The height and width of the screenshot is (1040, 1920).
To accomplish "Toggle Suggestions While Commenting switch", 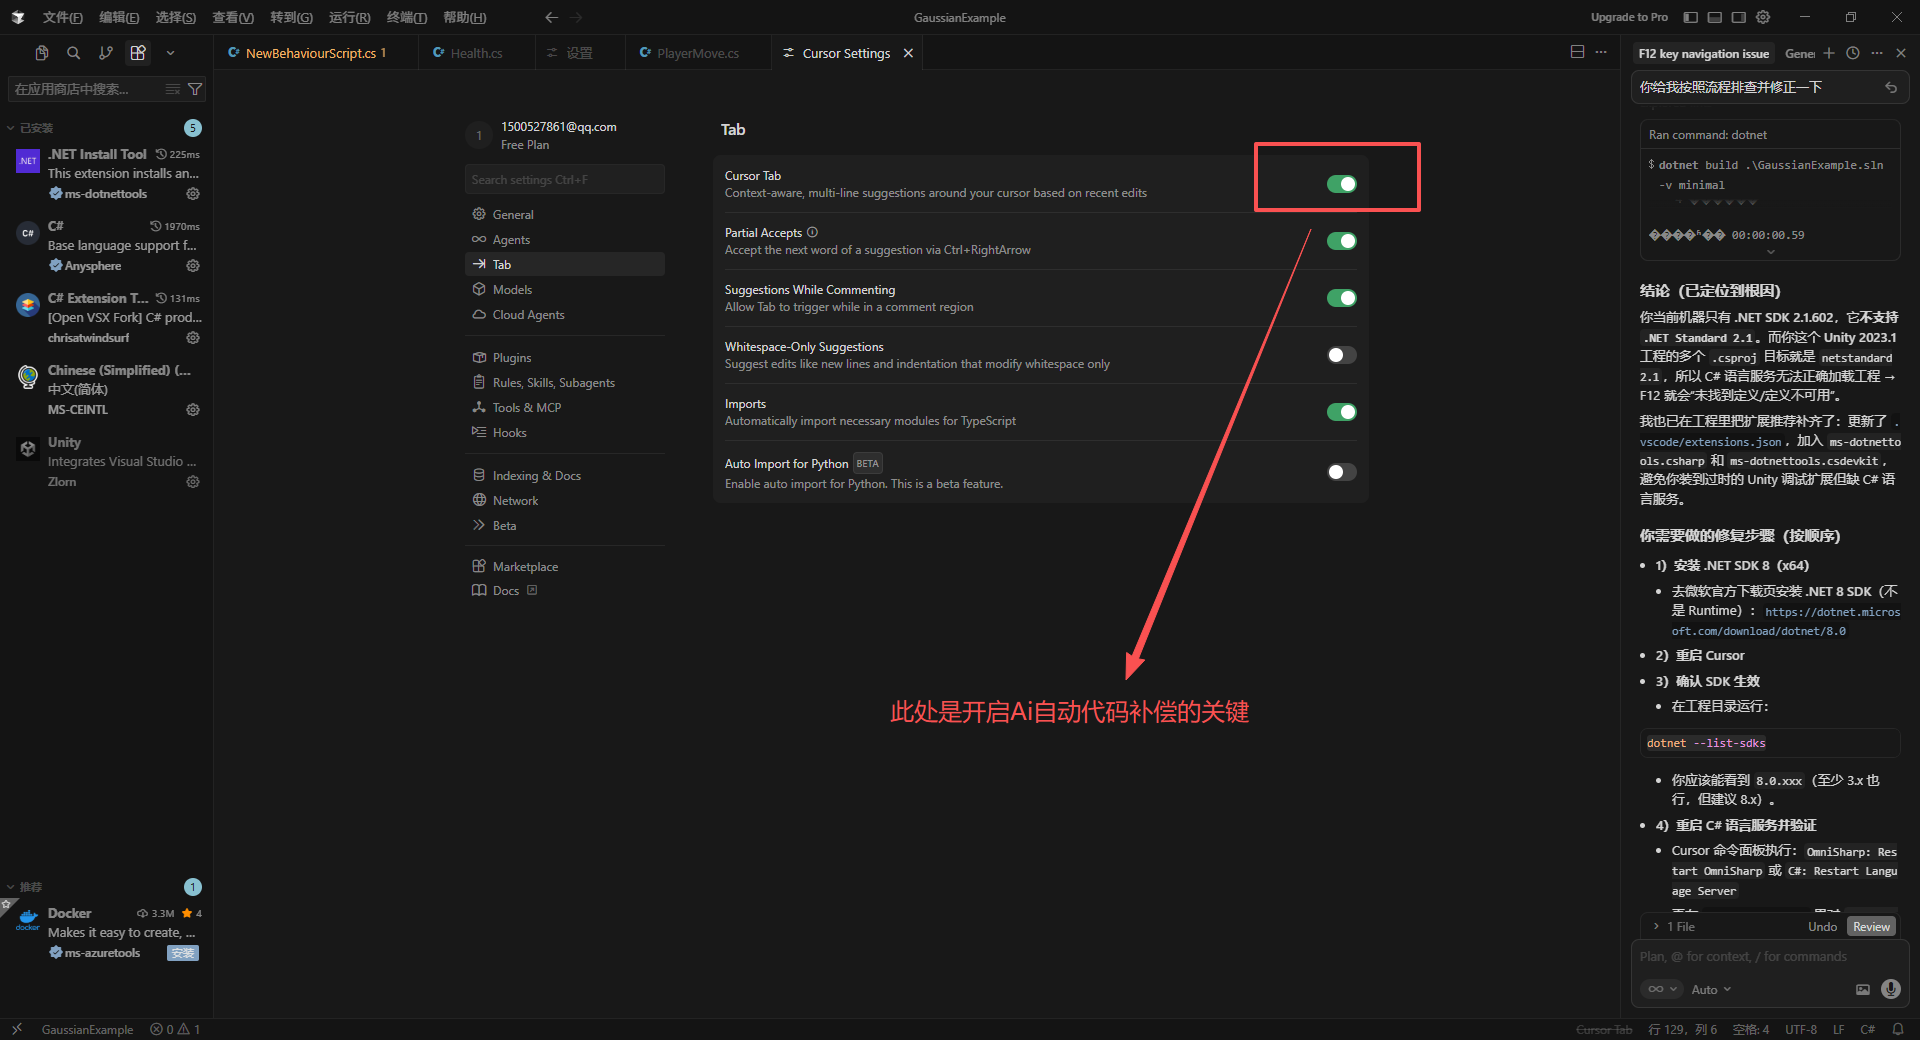I will tap(1341, 298).
